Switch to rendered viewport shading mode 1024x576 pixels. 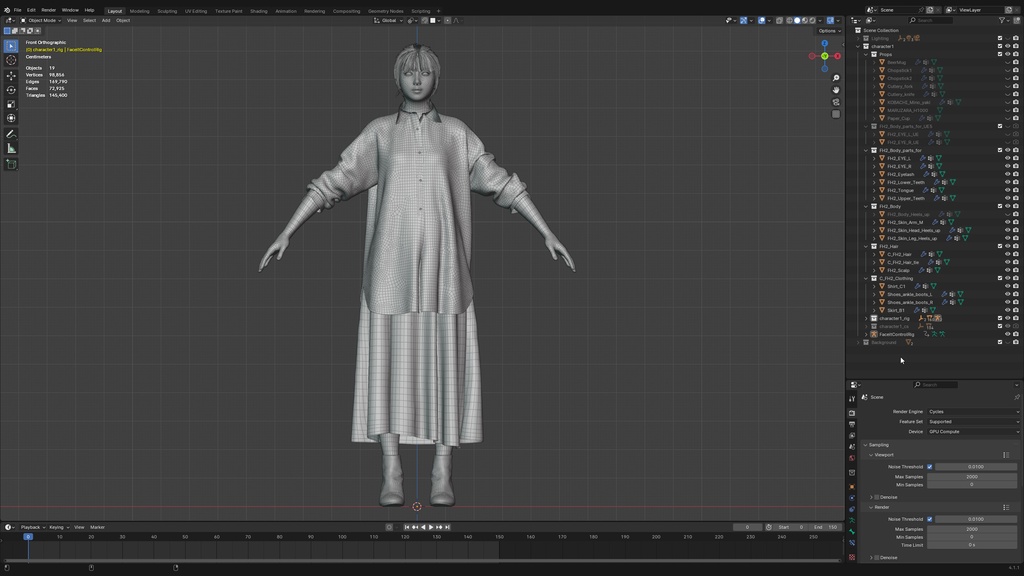pos(812,19)
